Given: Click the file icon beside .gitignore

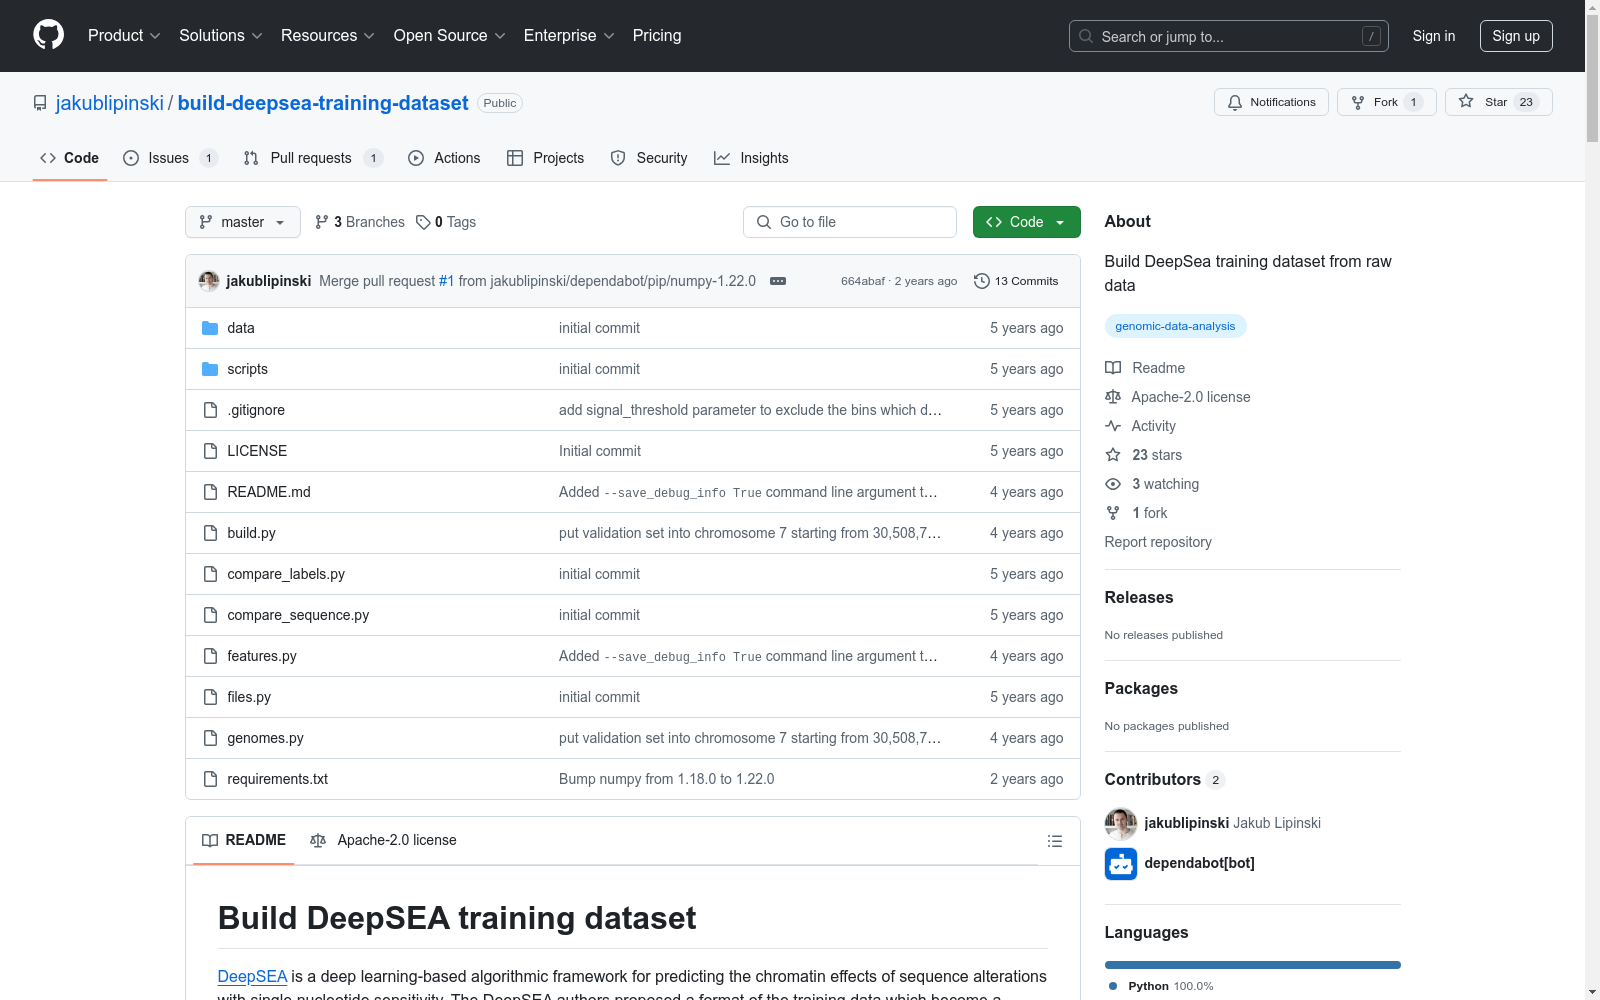Looking at the screenshot, I should (210, 410).
